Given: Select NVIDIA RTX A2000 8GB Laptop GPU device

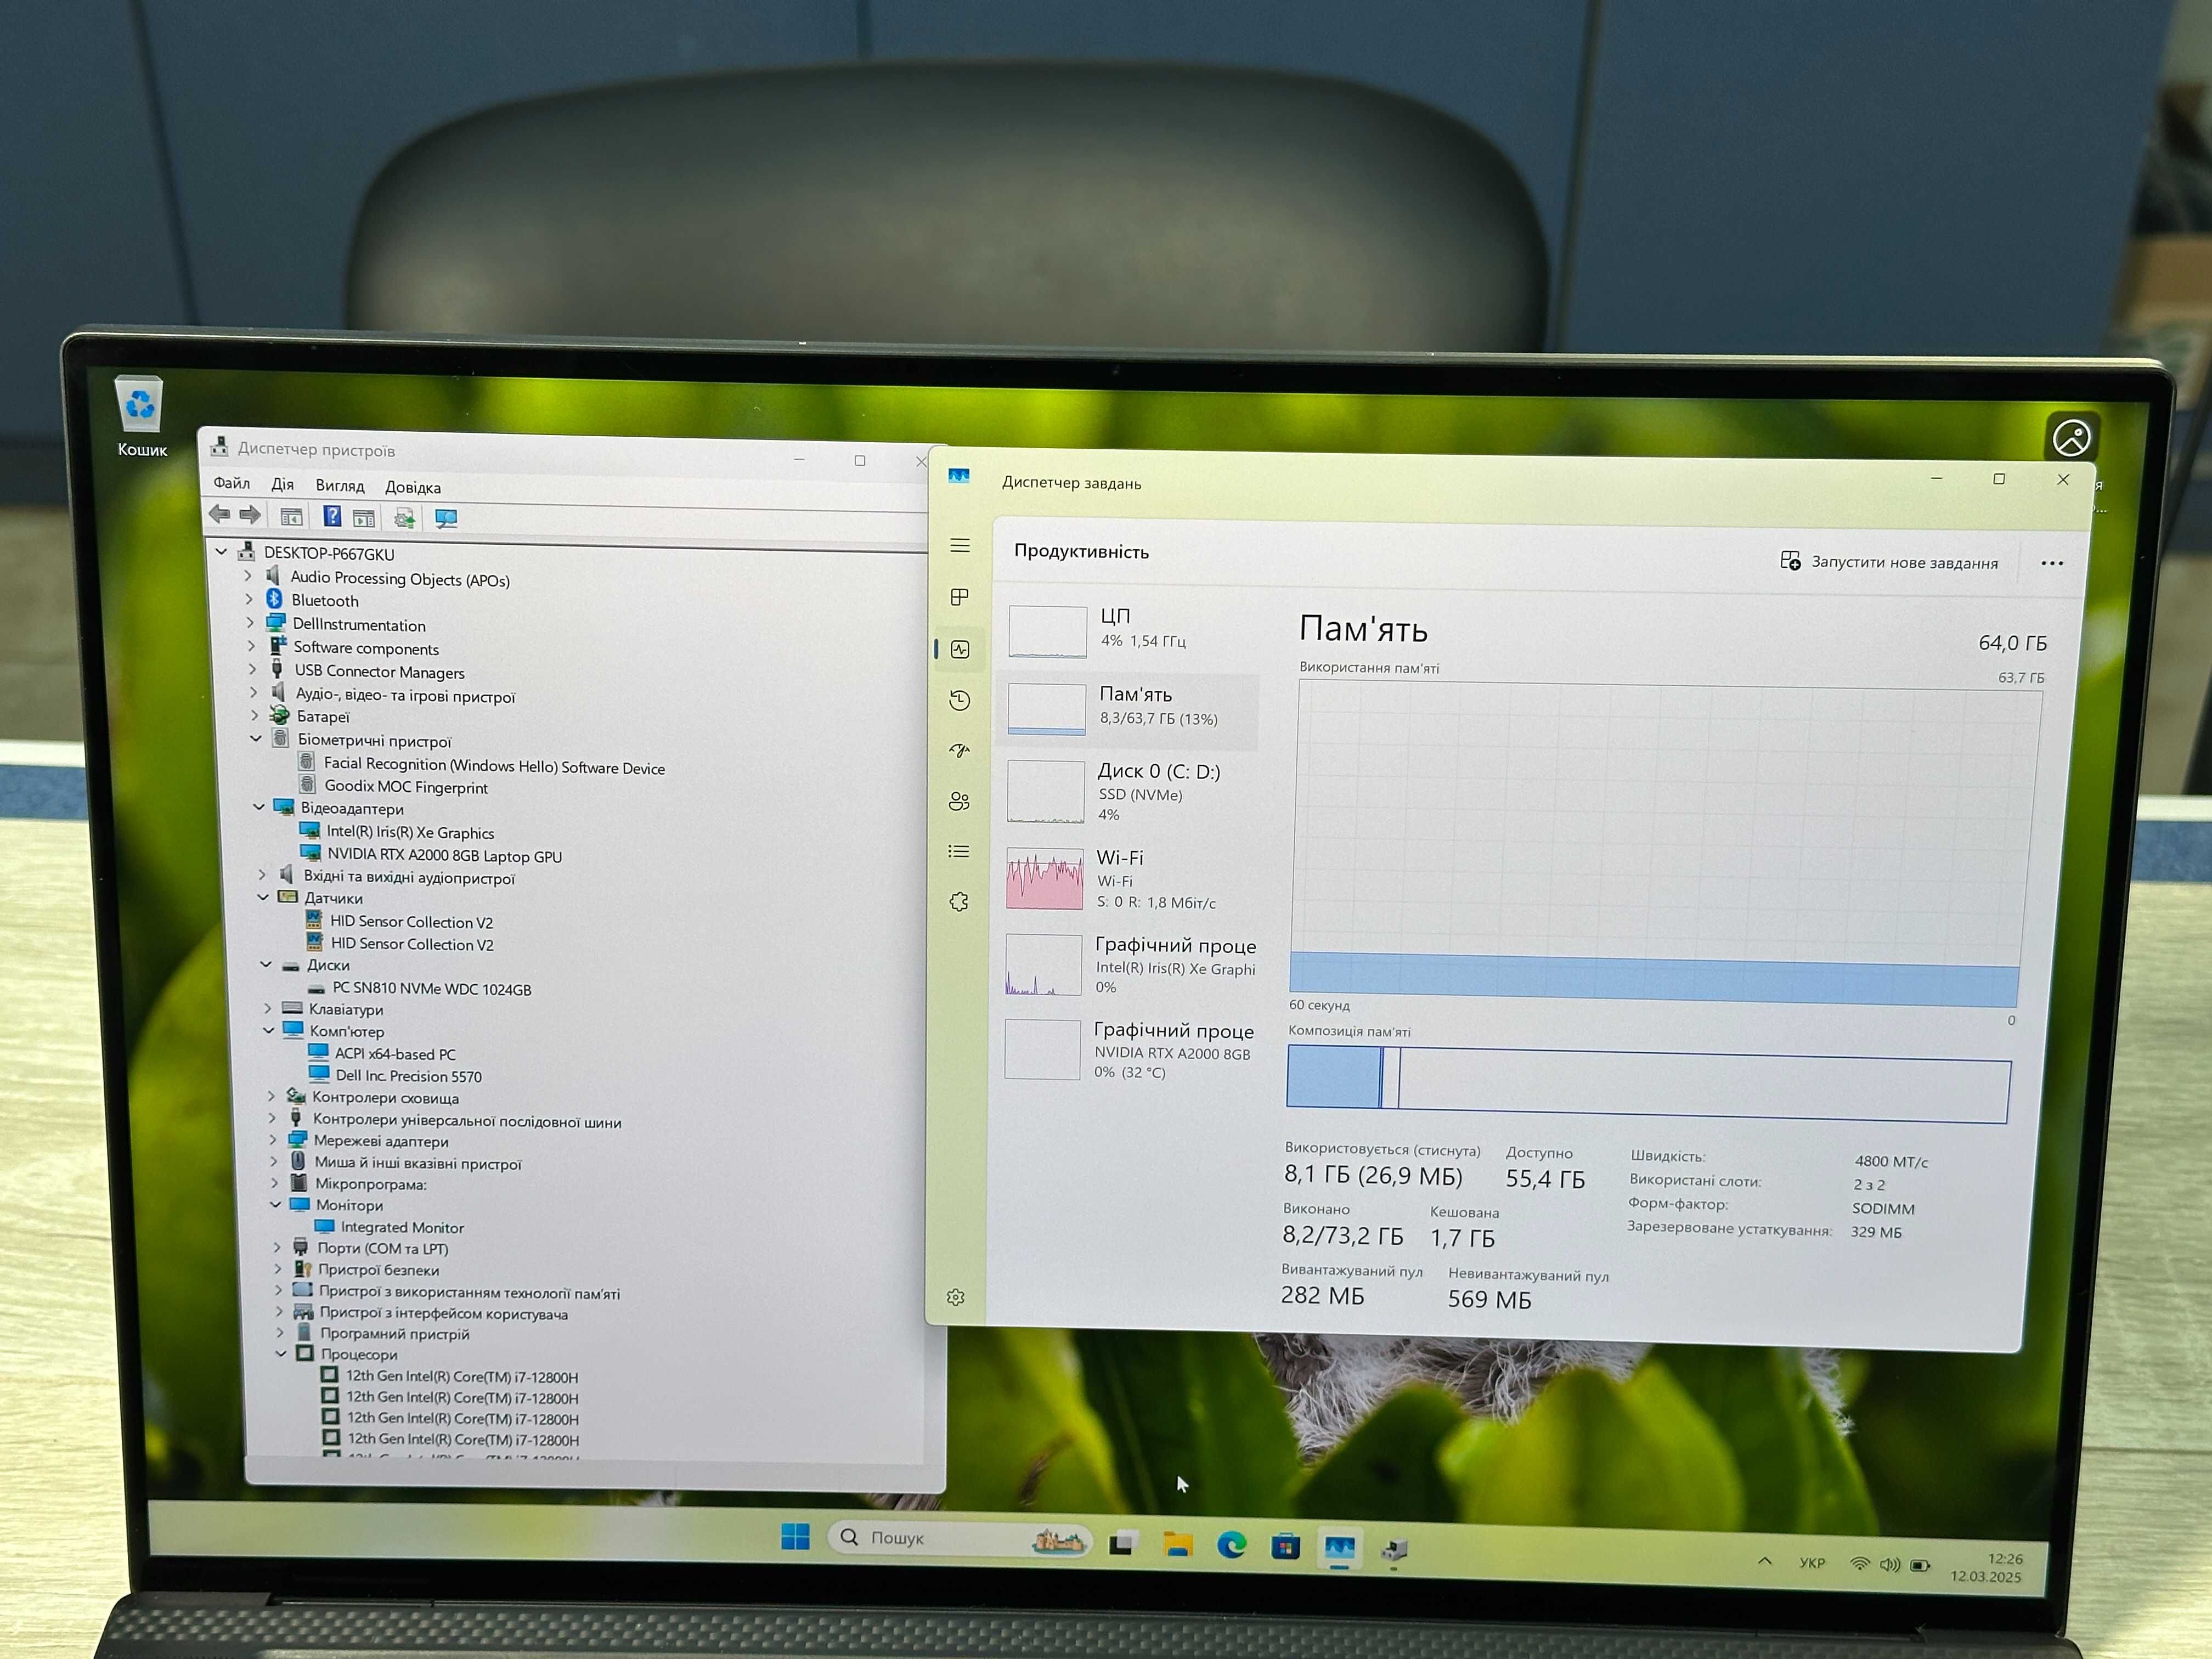Looking at the screenshot, I should [x=444, y=855].
